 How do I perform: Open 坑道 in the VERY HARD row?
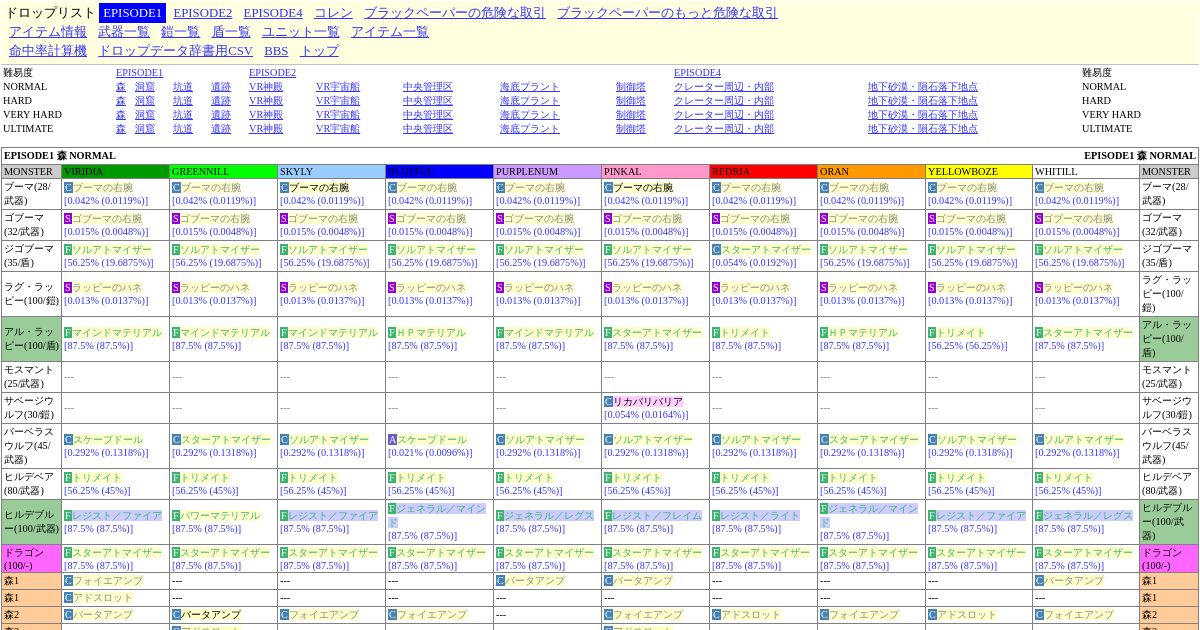183,115
